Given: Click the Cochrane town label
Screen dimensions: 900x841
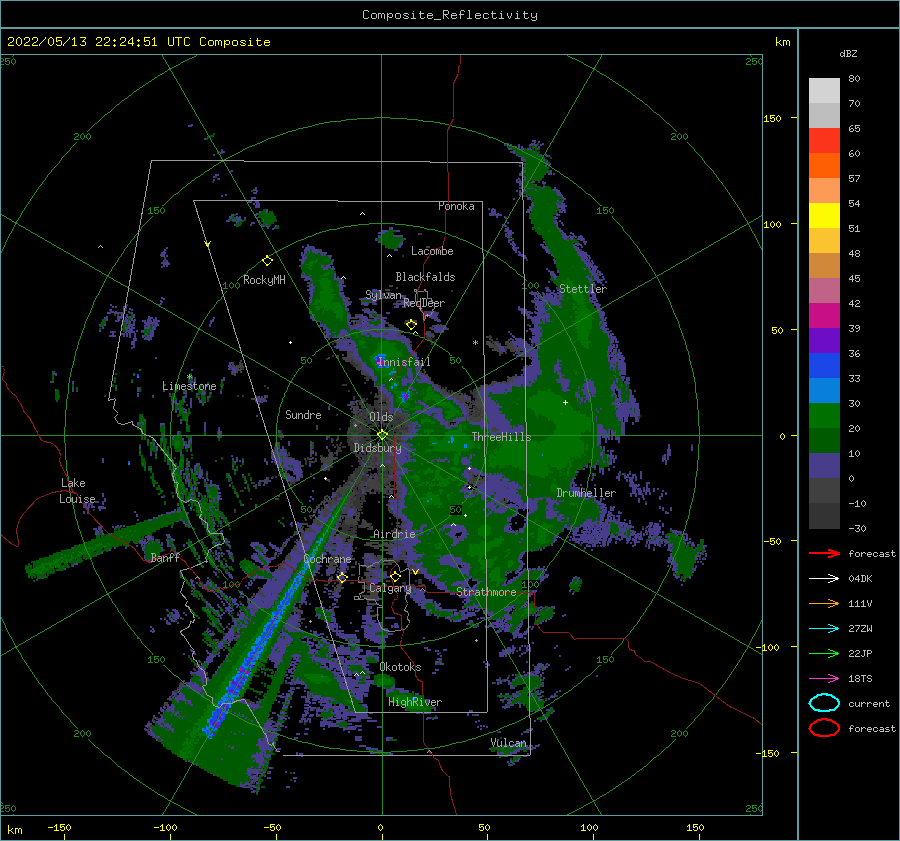Looking at the screenshot, I should (x=327, y=559).
